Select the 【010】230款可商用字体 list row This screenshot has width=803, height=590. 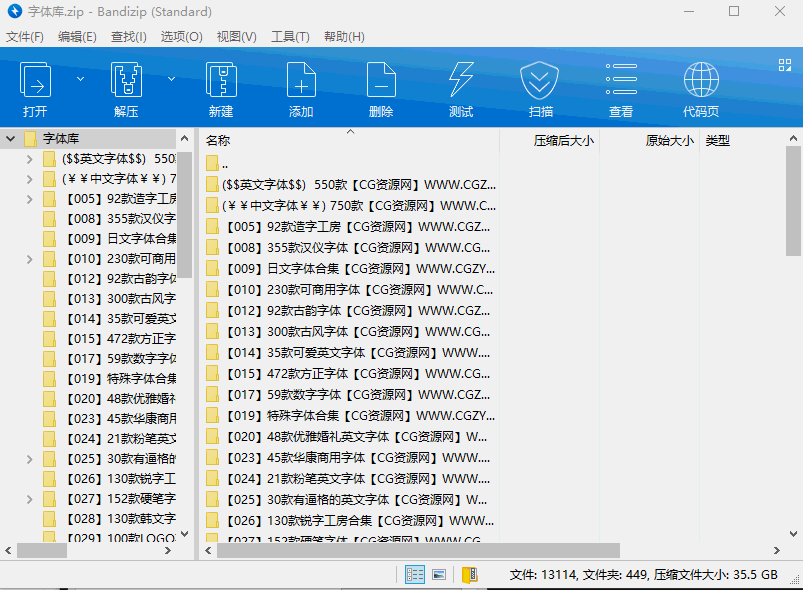tap(351, 290)
